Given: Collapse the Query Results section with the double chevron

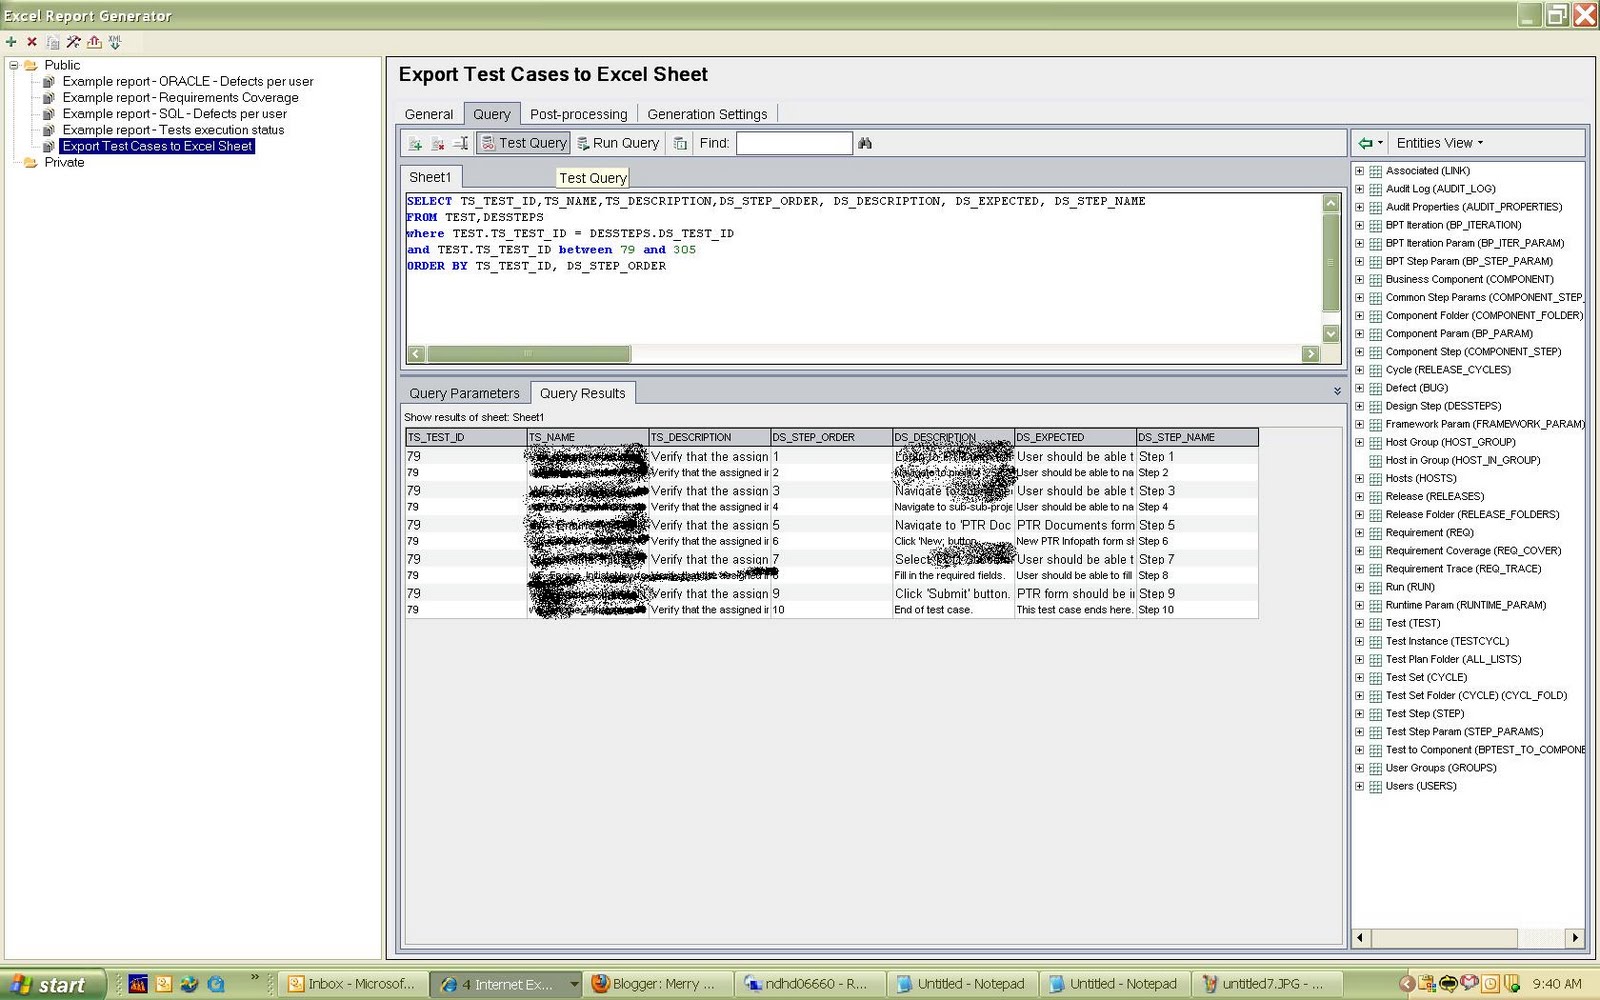Looking at the screenshot, I should [x=1337, y=392].
